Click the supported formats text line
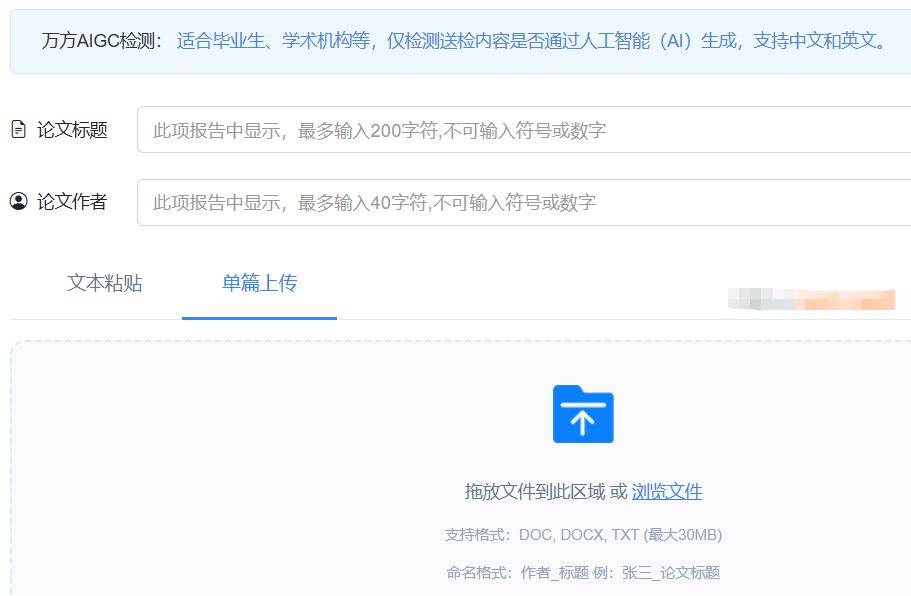This screenshot has width=911, height=596. click(583, 533)
